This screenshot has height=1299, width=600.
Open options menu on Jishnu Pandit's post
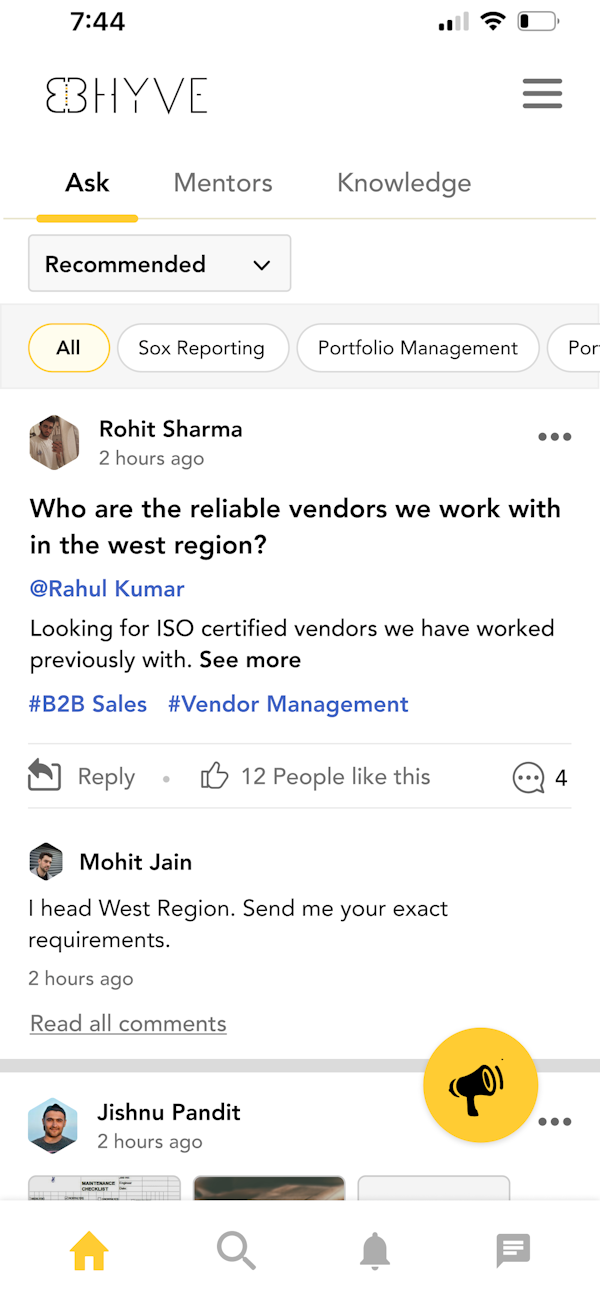tap(554, 1121)
